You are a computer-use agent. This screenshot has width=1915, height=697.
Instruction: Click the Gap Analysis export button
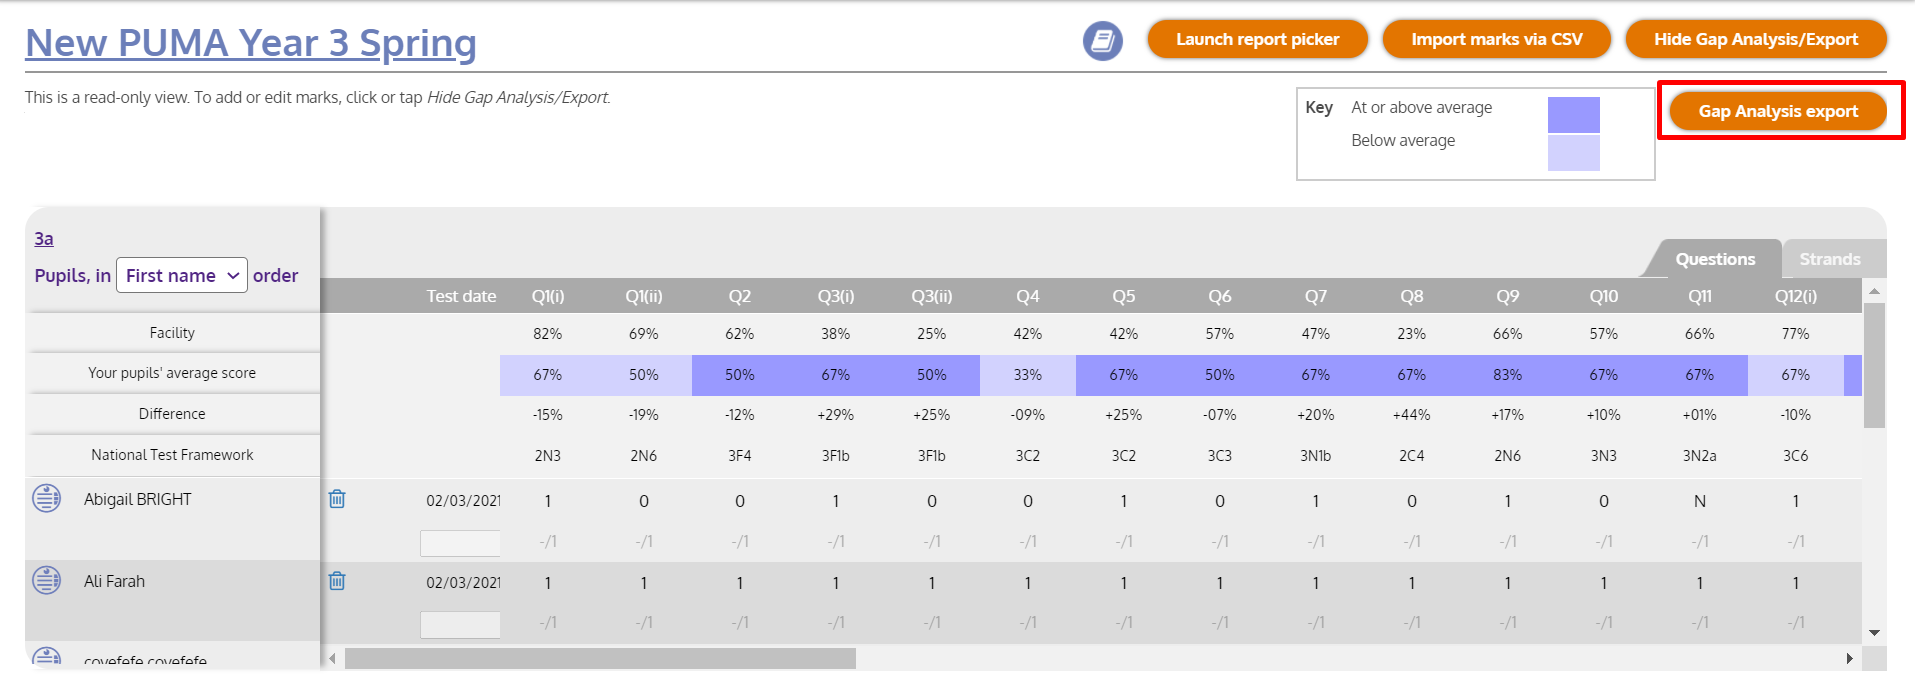click(x=1778, y=111)
